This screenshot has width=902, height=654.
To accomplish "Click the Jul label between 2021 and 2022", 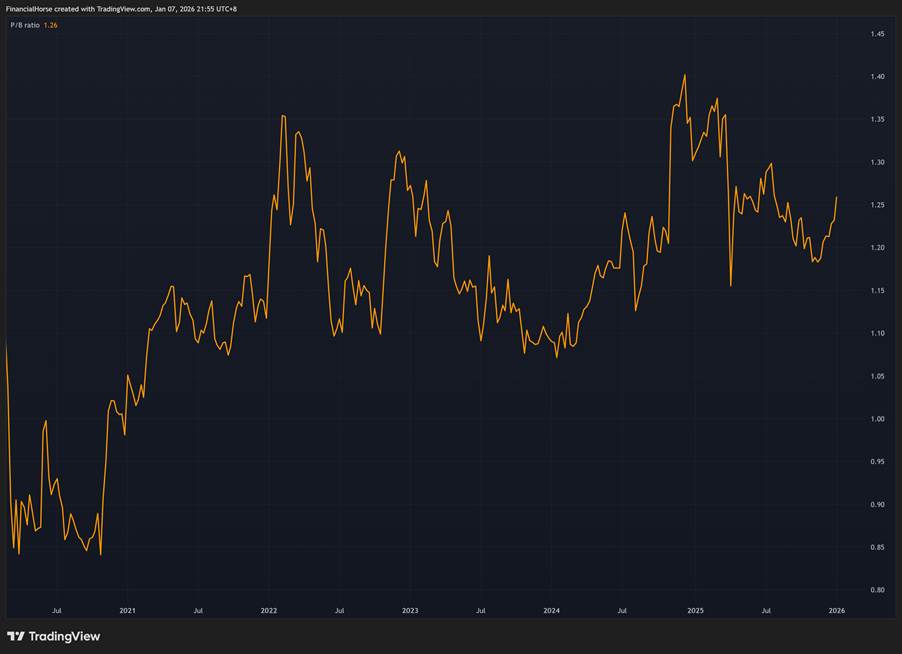I will pos(198,609).
